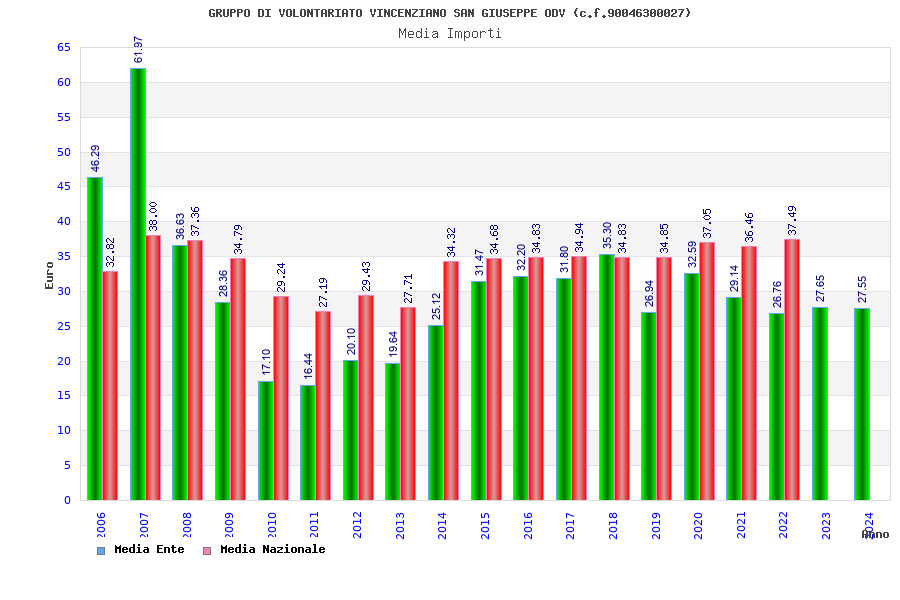Viewport: 900px width, 600px height.
Task: Select the green bar valued 27.55
Action: coord(862,404)
